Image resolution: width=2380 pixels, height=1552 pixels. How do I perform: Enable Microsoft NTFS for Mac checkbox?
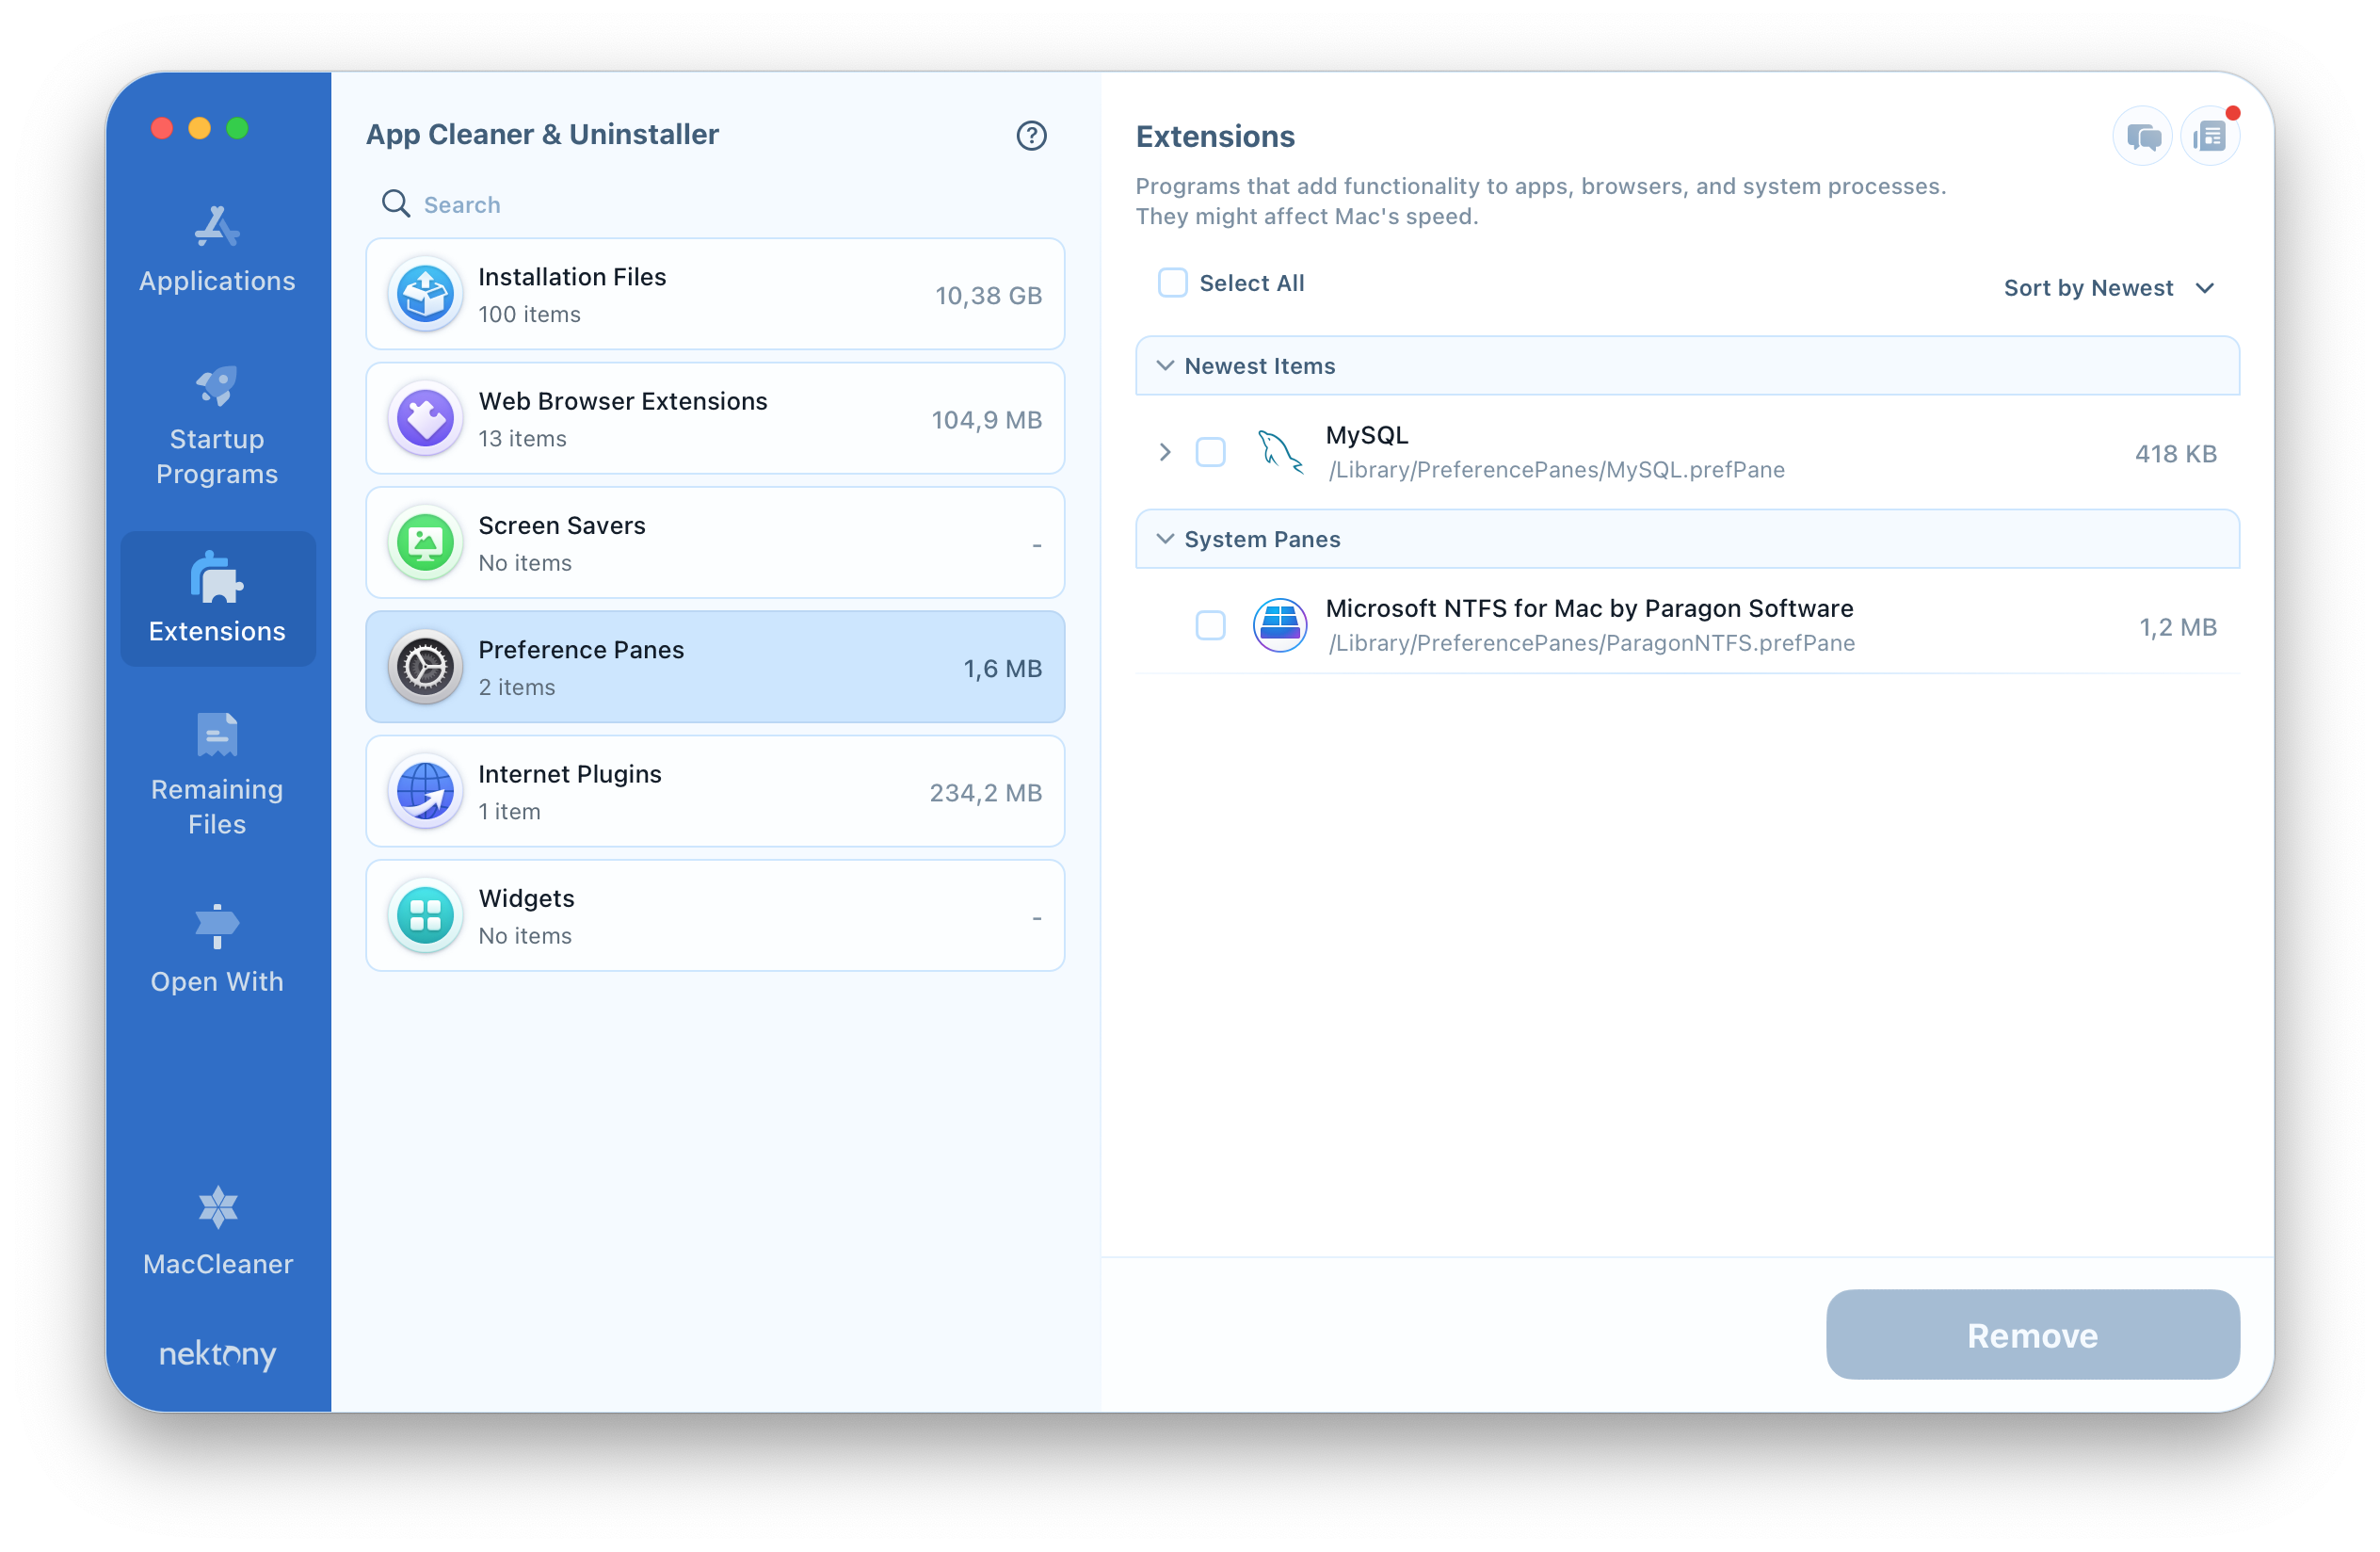click(x=1209, y=625)
